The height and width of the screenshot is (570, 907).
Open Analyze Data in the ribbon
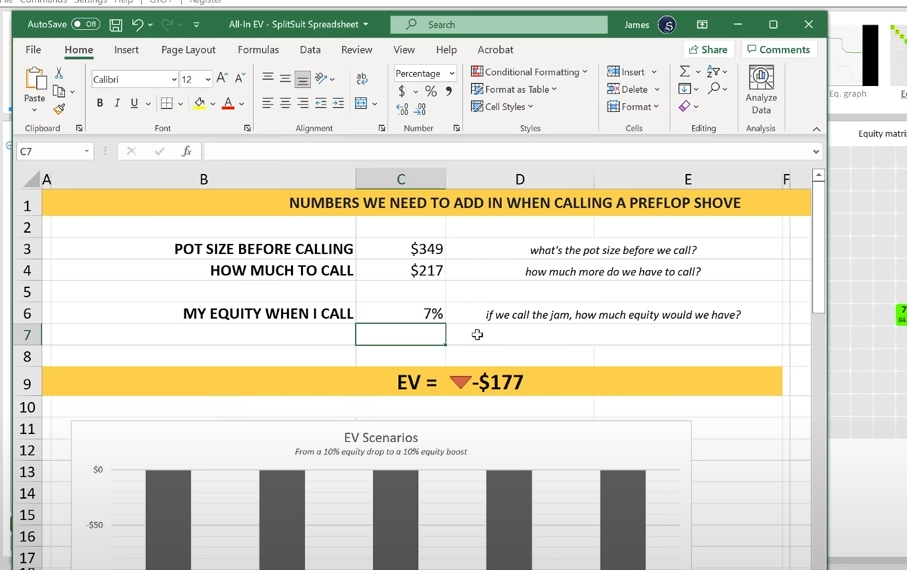(x=761, y=90)
